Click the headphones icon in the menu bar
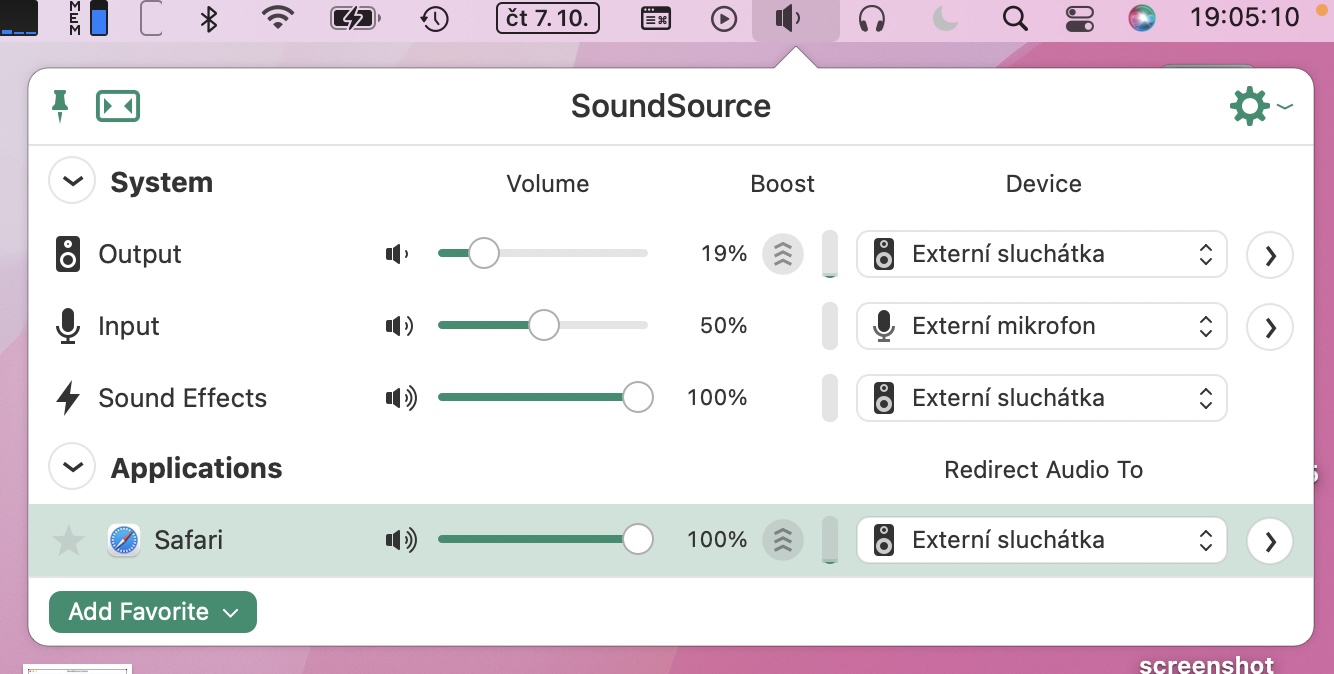Image resolution: width=1334 pixels, height=674 pixels. [872, 19]
